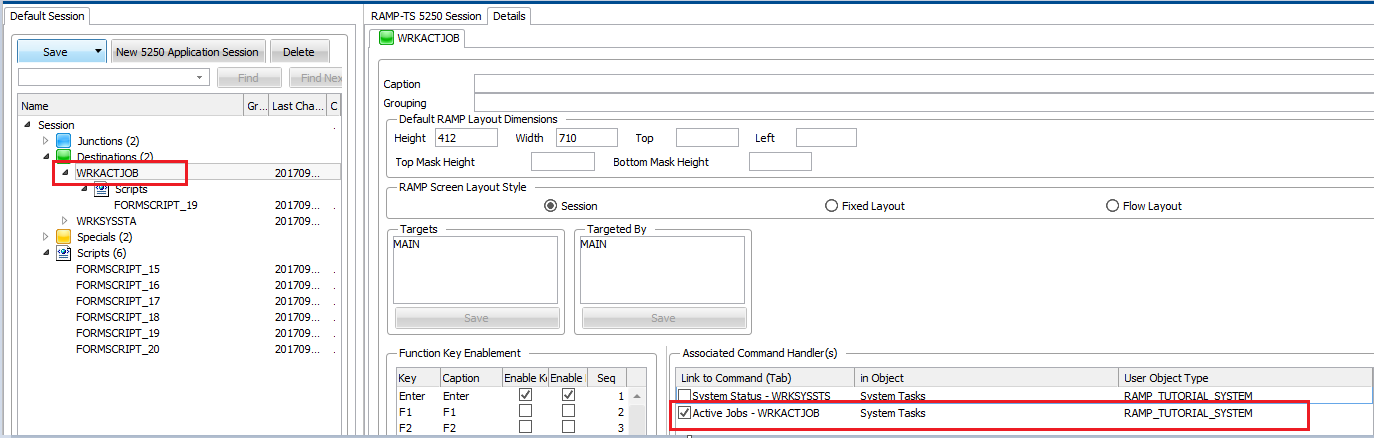Screen dimensions: 1374x438
Task: Toggle the Enter key Enable Key checkbox
Action: [525, 396]
